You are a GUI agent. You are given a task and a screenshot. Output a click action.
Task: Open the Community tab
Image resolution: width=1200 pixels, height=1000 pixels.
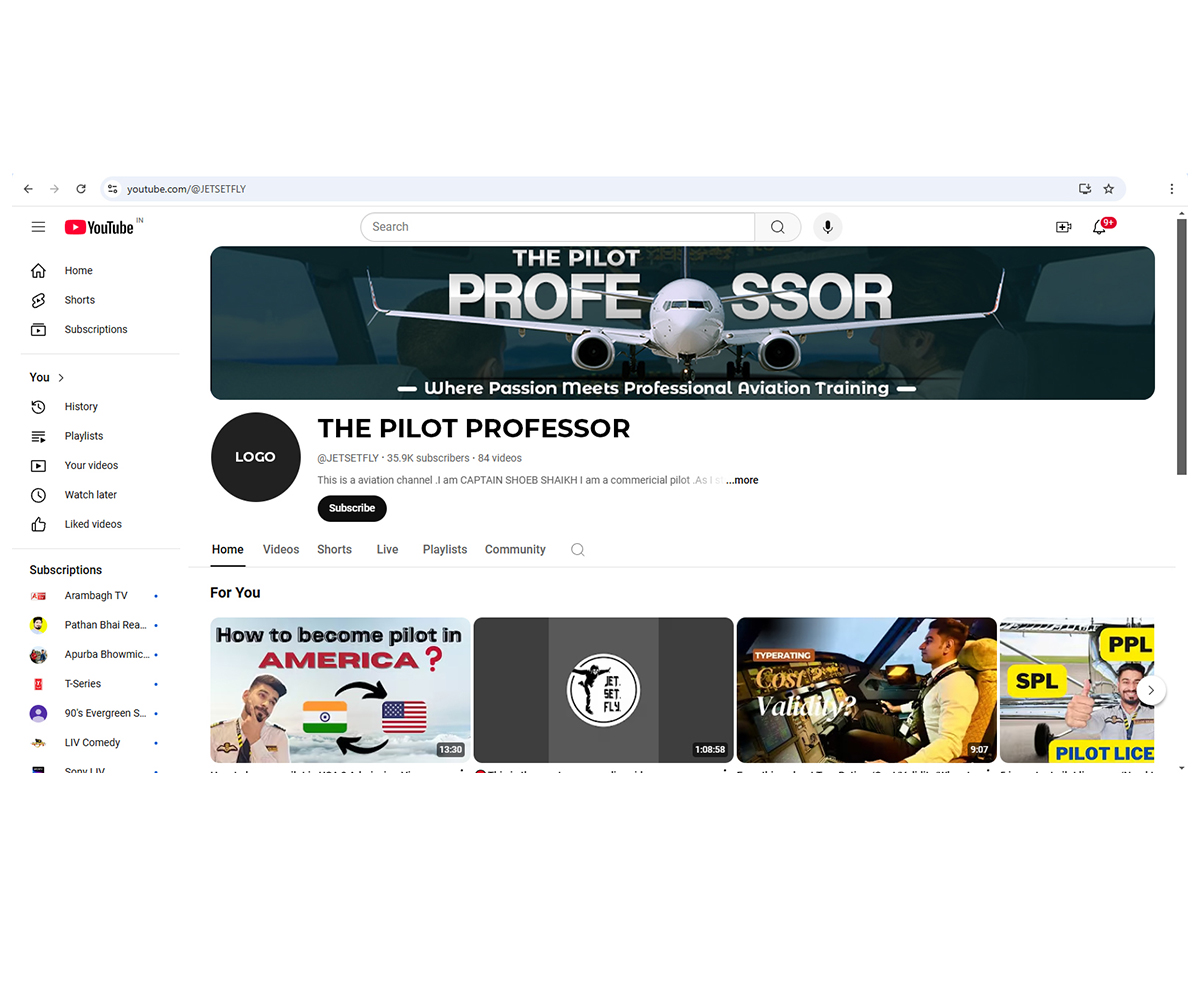pos(515,549)
